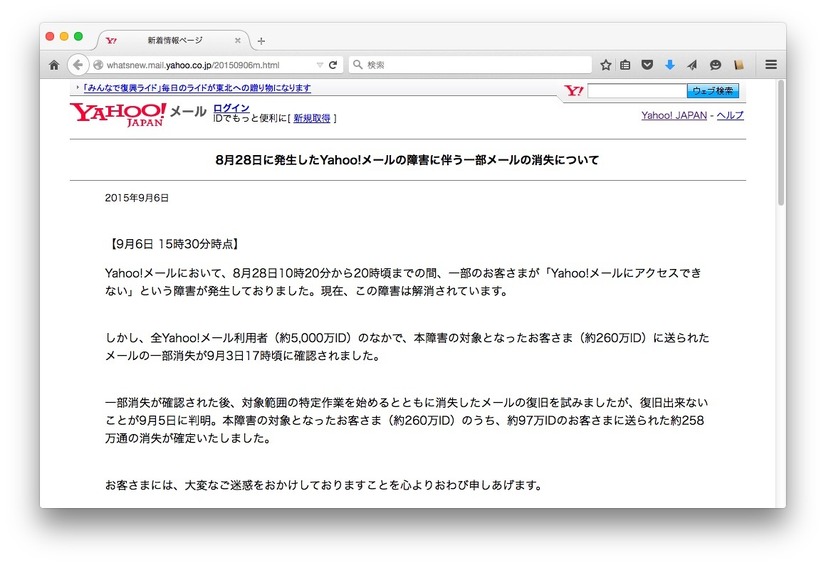Click the article title about 8月28日 障害
This screenshot has height=565, width=826.
pyautogui.click(x=407, y=160)
